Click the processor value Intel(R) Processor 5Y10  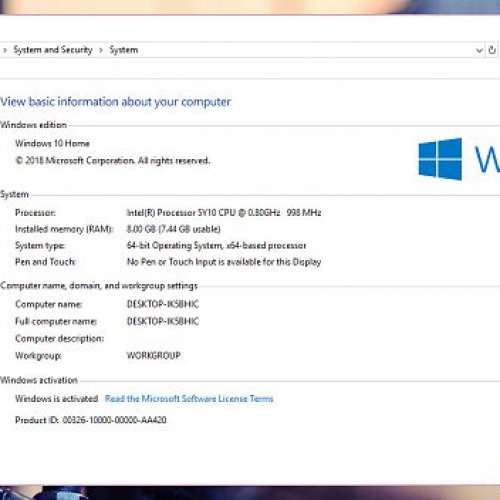click(x=224, y=213)
